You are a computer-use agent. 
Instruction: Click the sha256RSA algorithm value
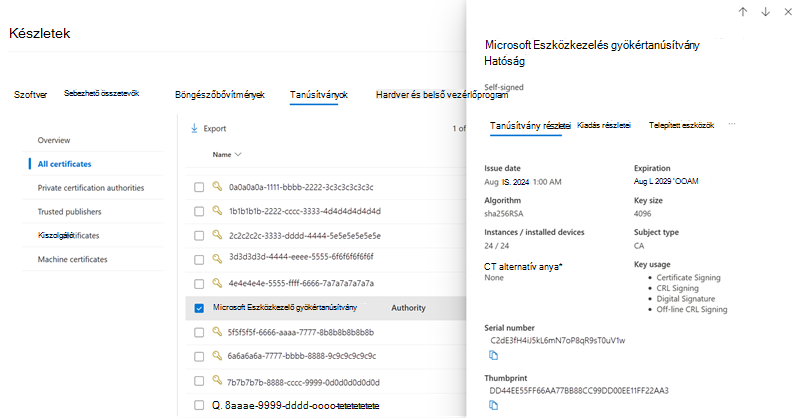pos(504,213)
